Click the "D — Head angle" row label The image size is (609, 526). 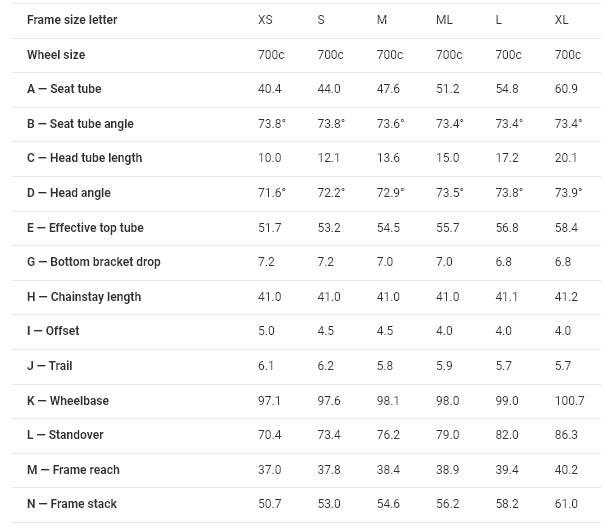pyautogui.click(x=69, y=193)
